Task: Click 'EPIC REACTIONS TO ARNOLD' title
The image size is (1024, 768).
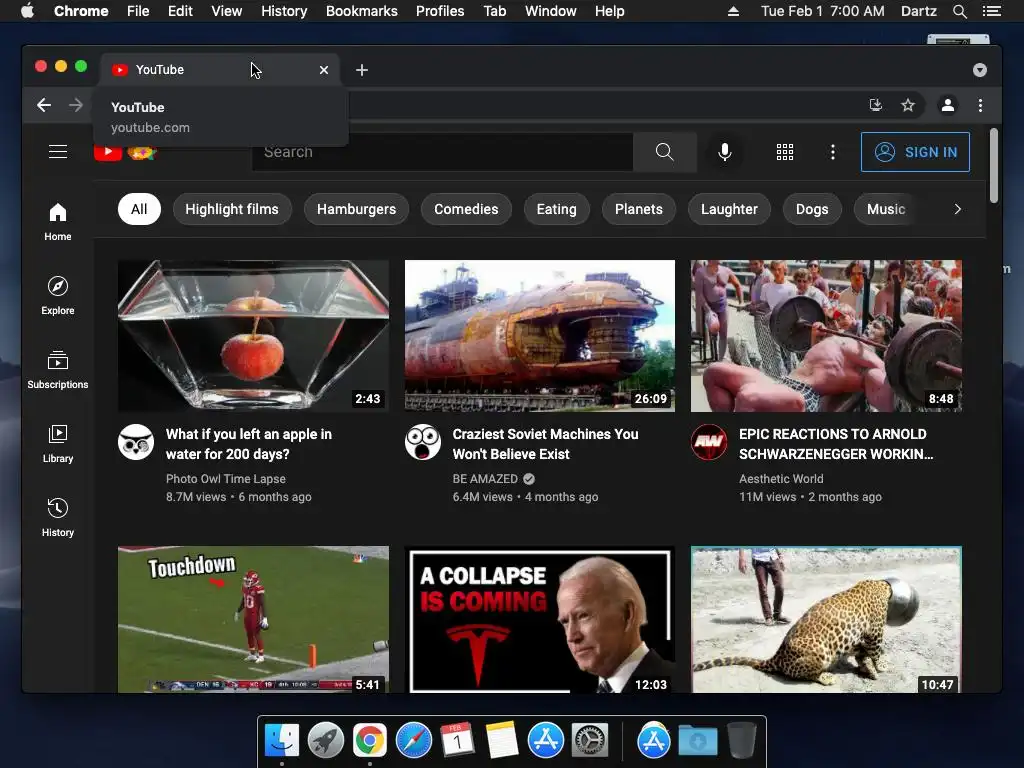Action: pos(836,444)
